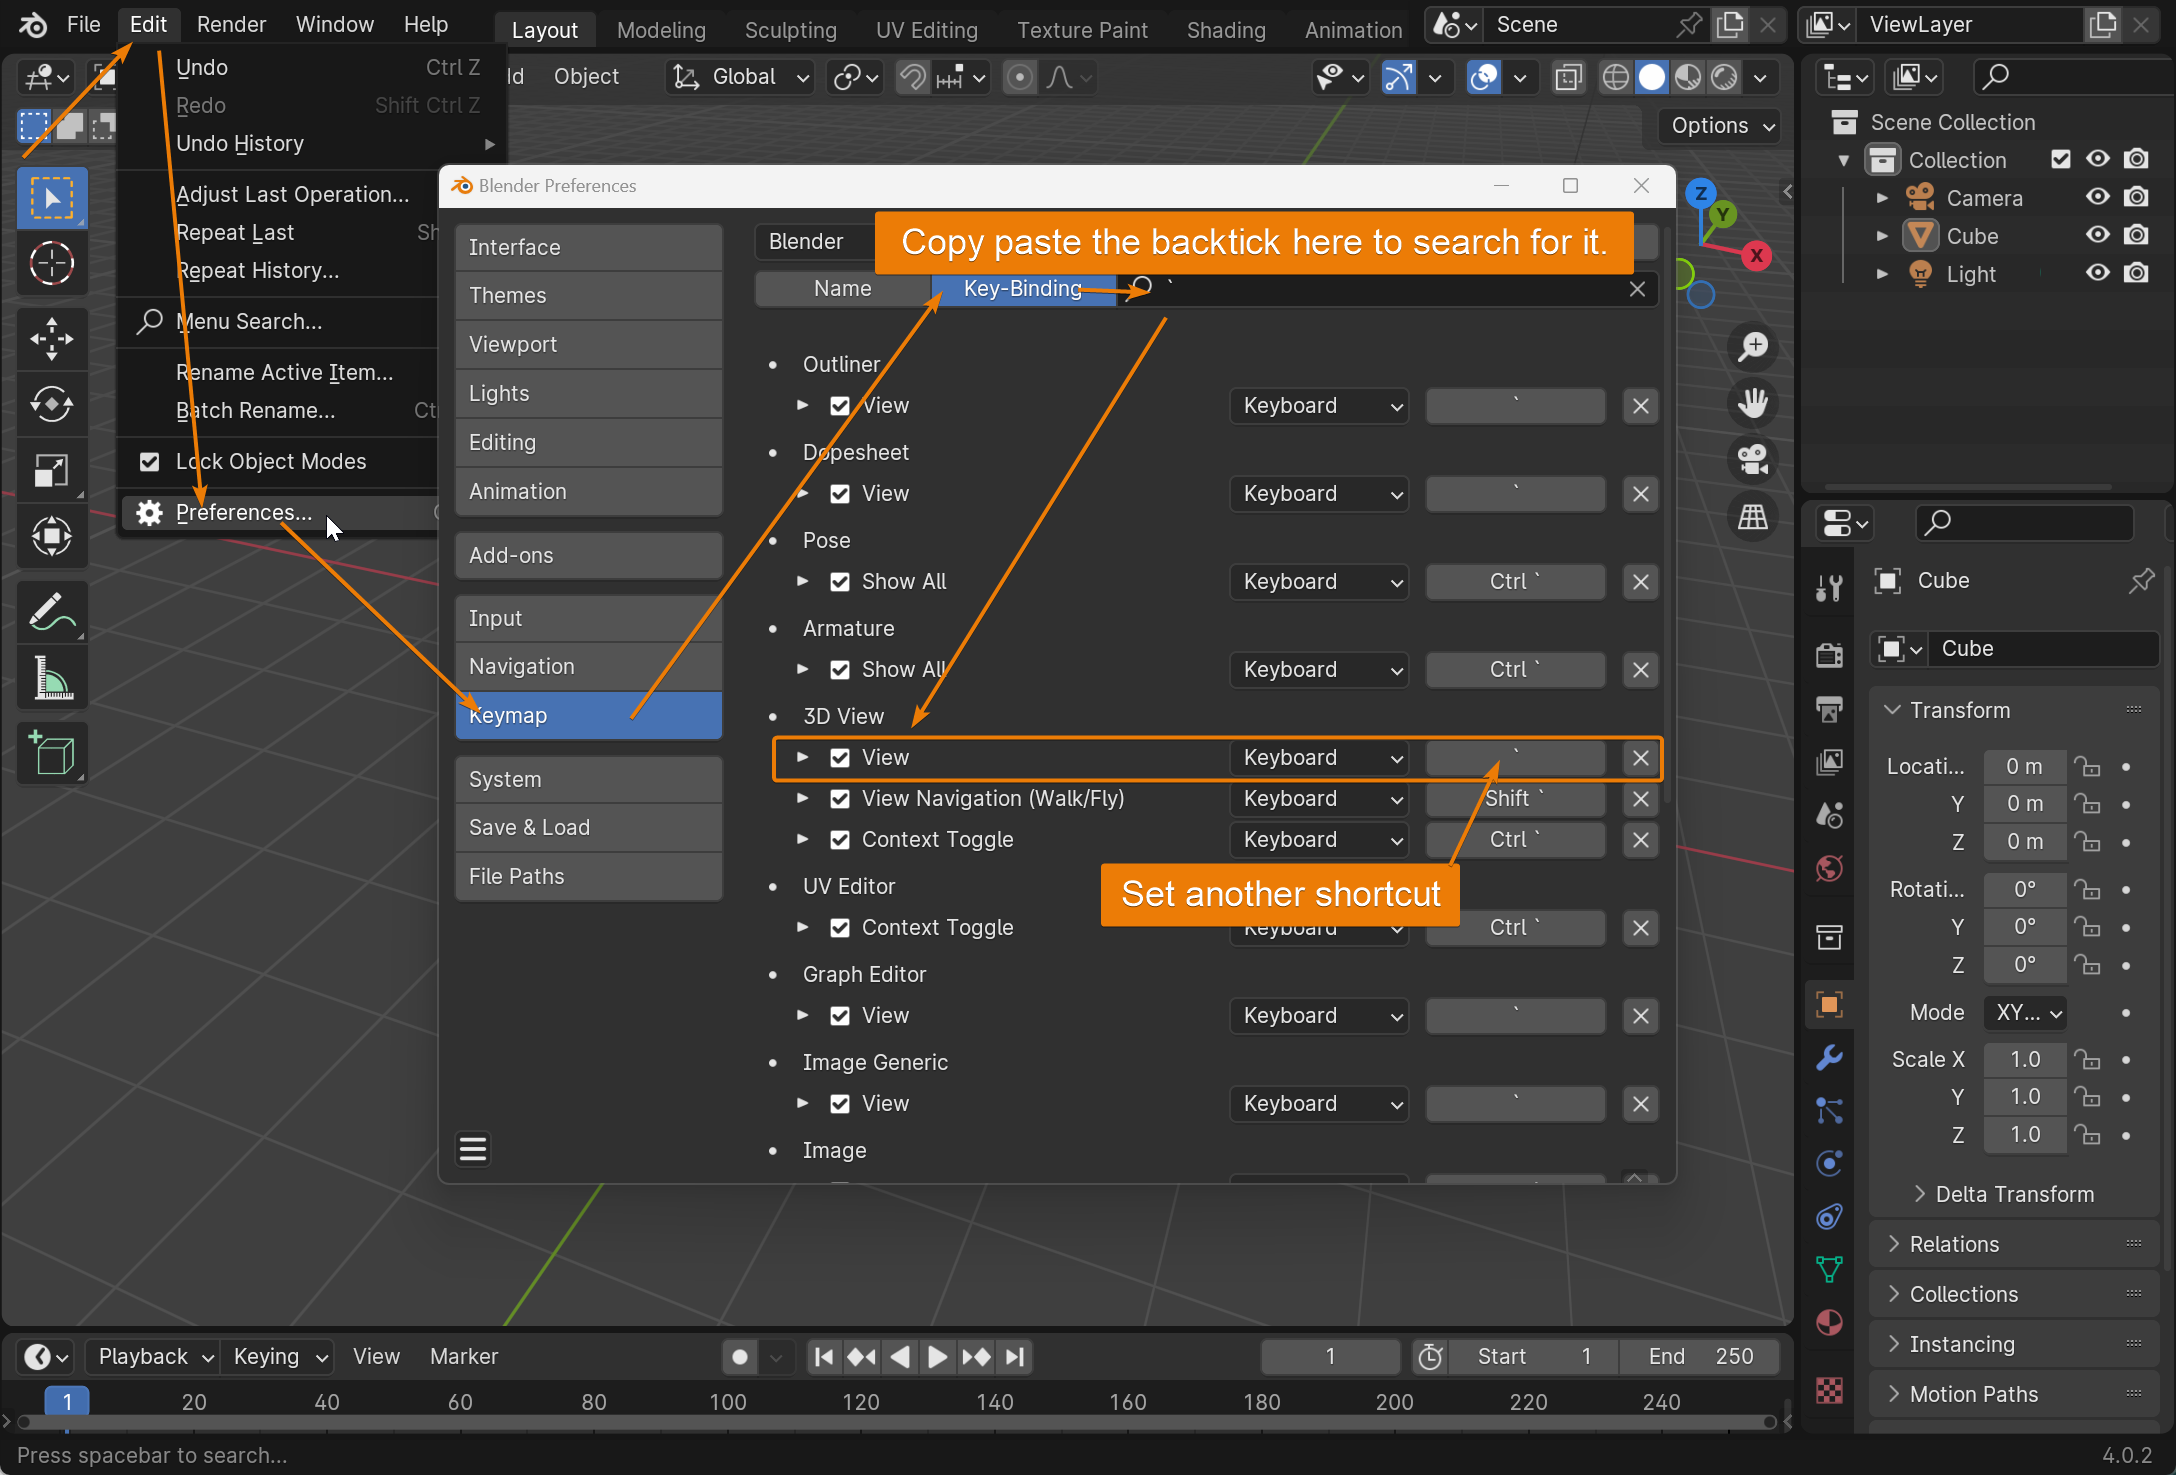This screenshot has height=1475, width=2176.
Task: Click the Render menu
Action: 231,24
